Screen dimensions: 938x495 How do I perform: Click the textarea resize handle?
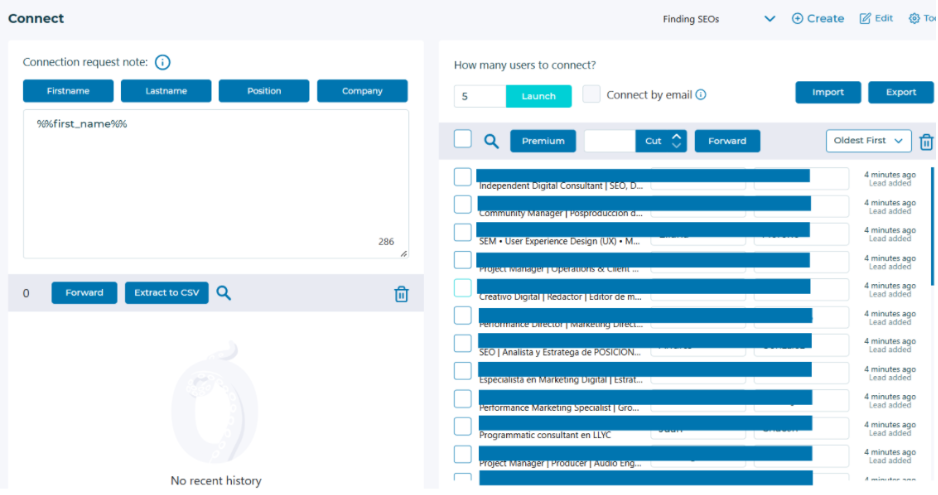click(404, 254)
